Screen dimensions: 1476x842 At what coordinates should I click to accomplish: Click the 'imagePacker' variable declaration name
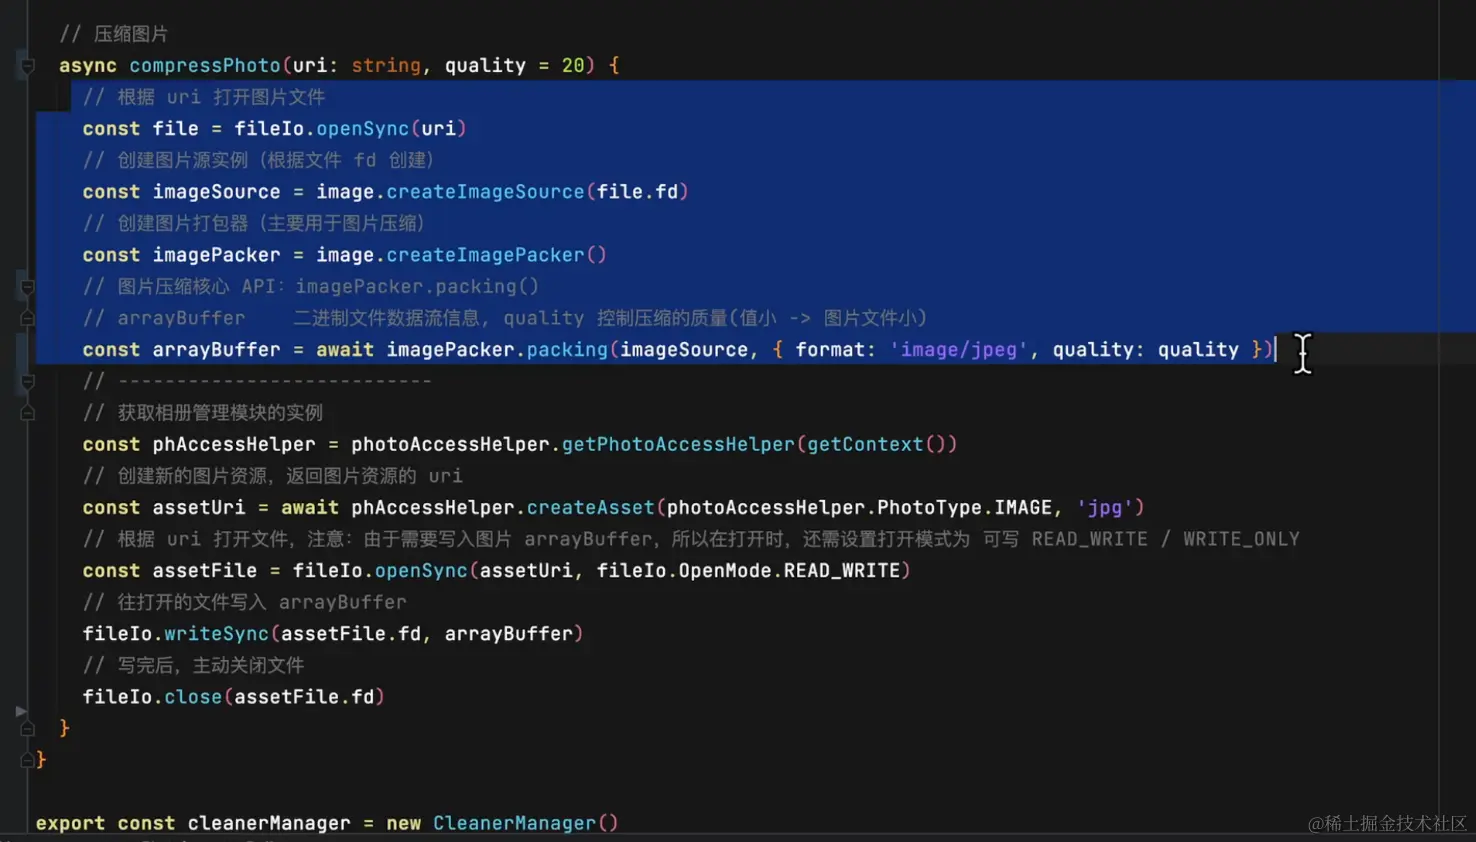click(x=216, y=255)
